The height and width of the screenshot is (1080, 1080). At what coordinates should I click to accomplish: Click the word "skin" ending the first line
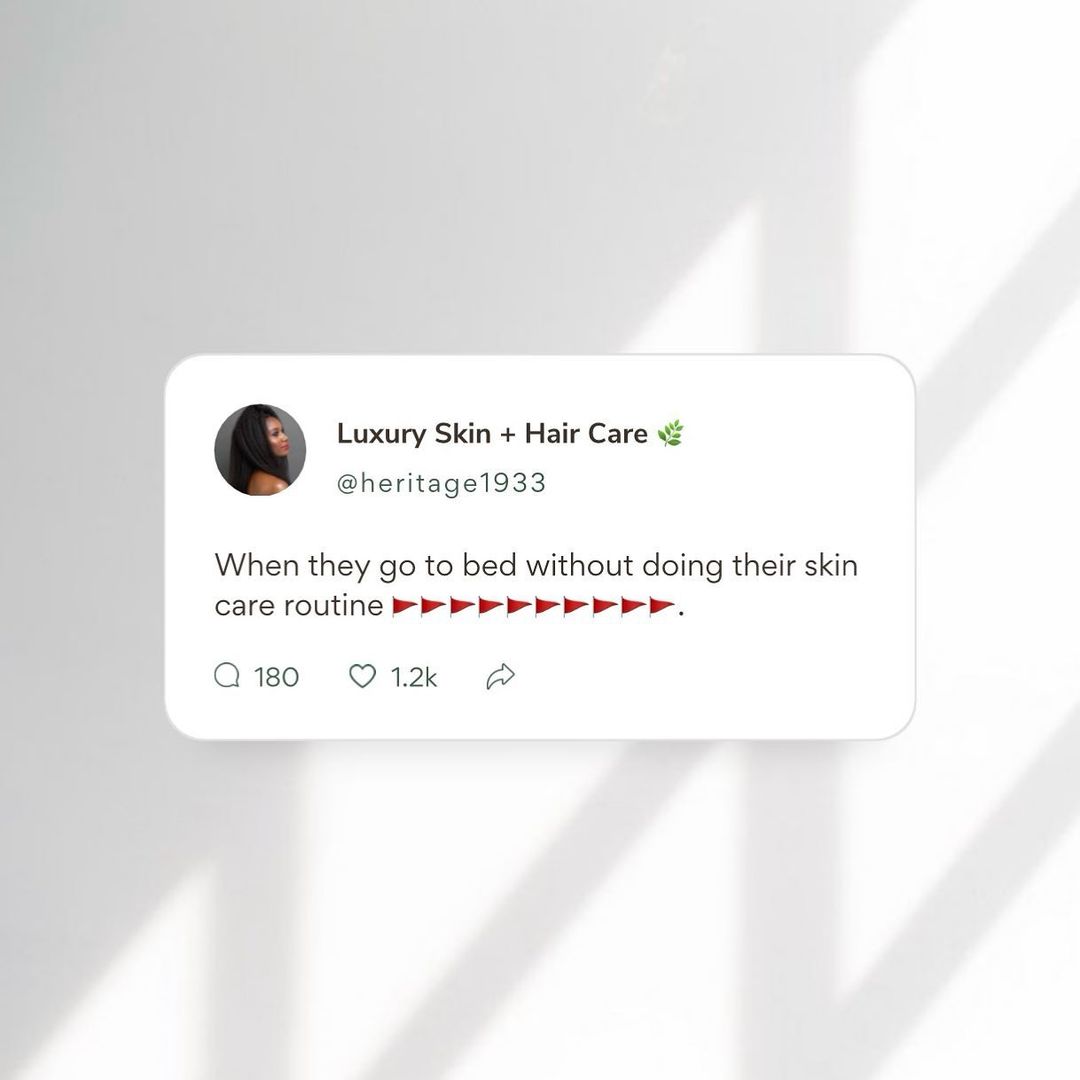point(831,565)
